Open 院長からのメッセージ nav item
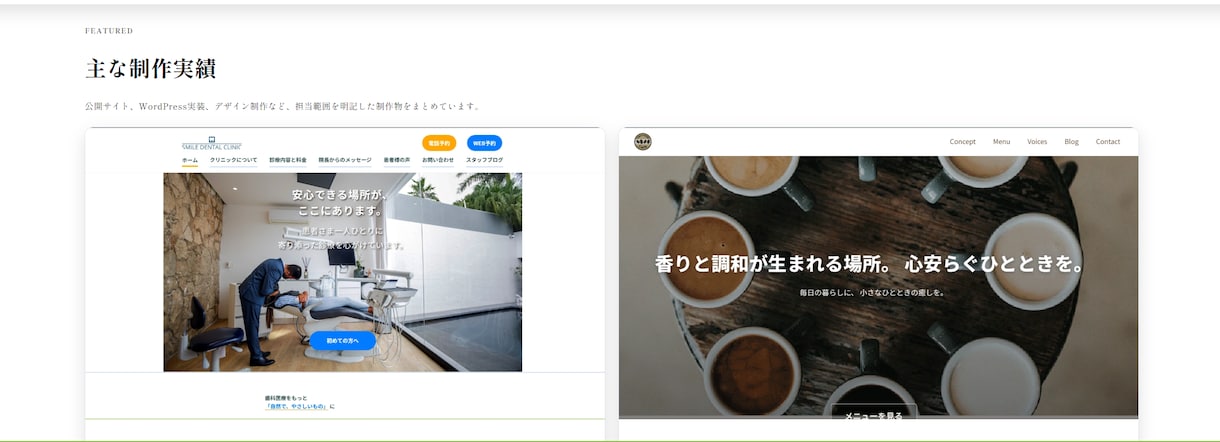Screen dimensions: 1220x442 (345, 160)
